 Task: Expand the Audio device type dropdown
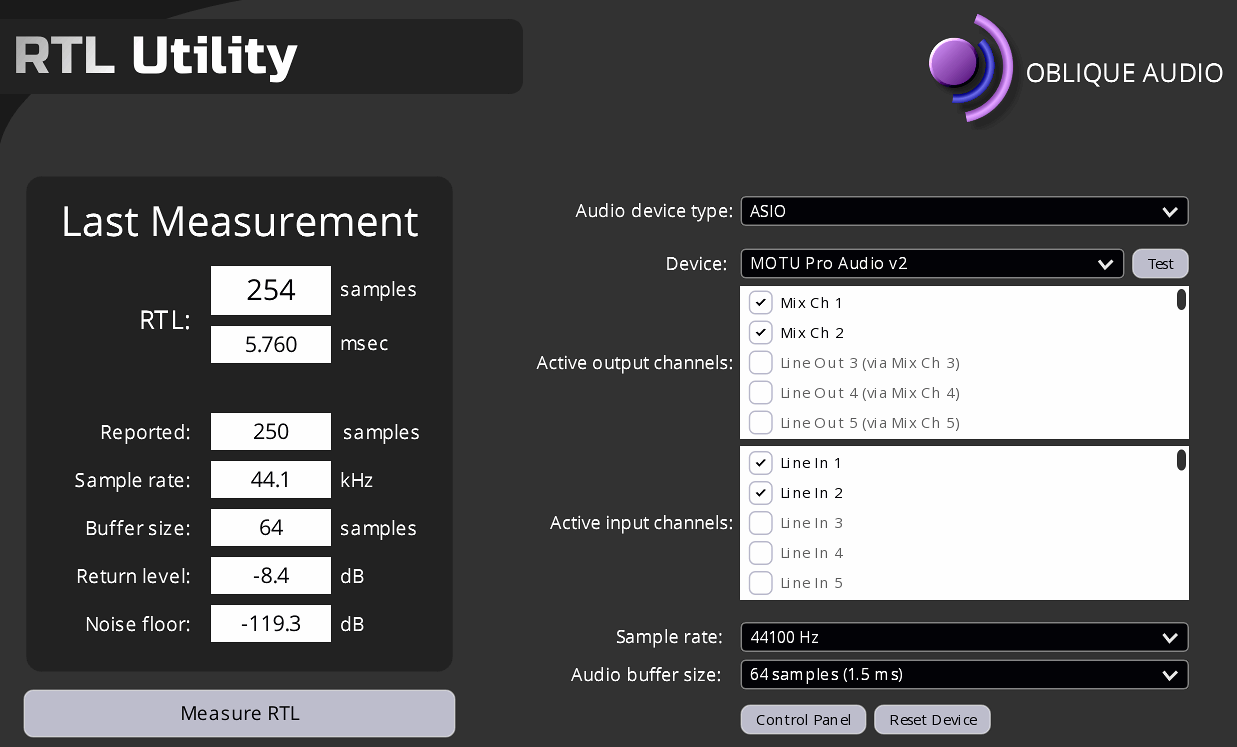coord(963,212)
